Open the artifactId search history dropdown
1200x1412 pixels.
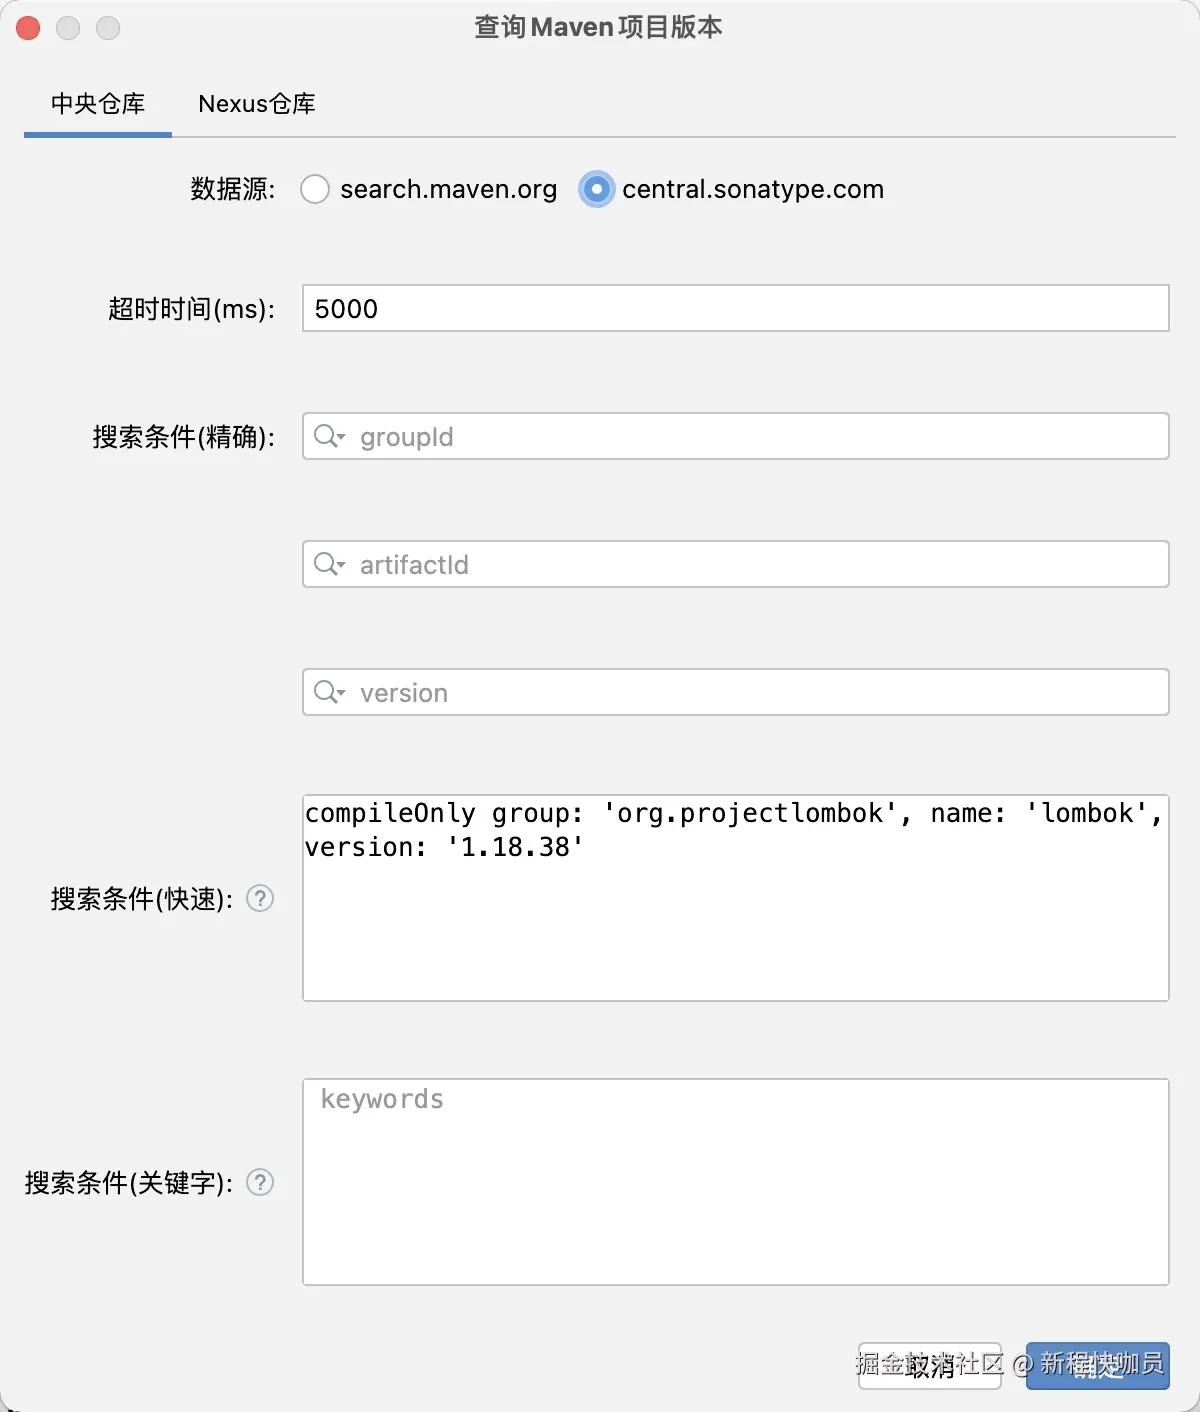coord(343,568)
